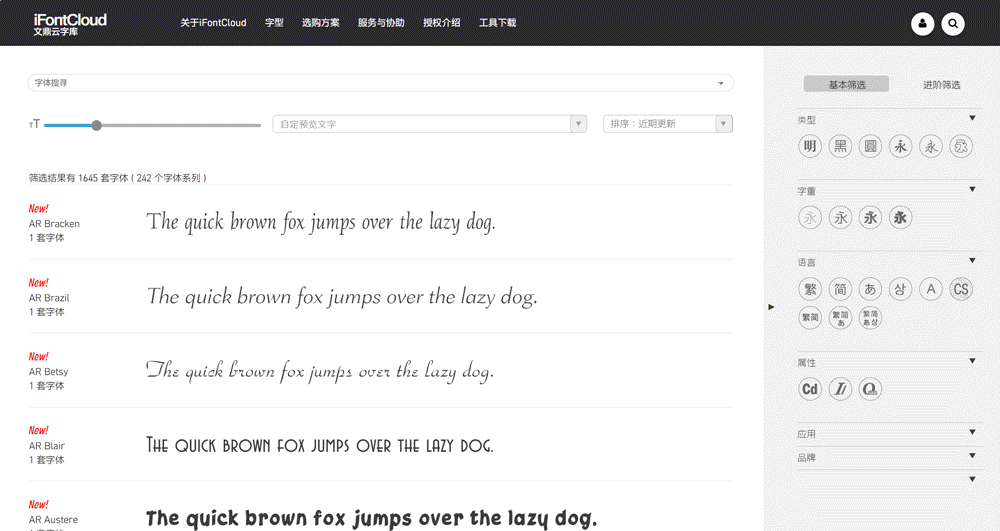Select the 明 (Ming) typeface type filter
This screenshot has height=531, width=1000.
(x=810, y=147)
